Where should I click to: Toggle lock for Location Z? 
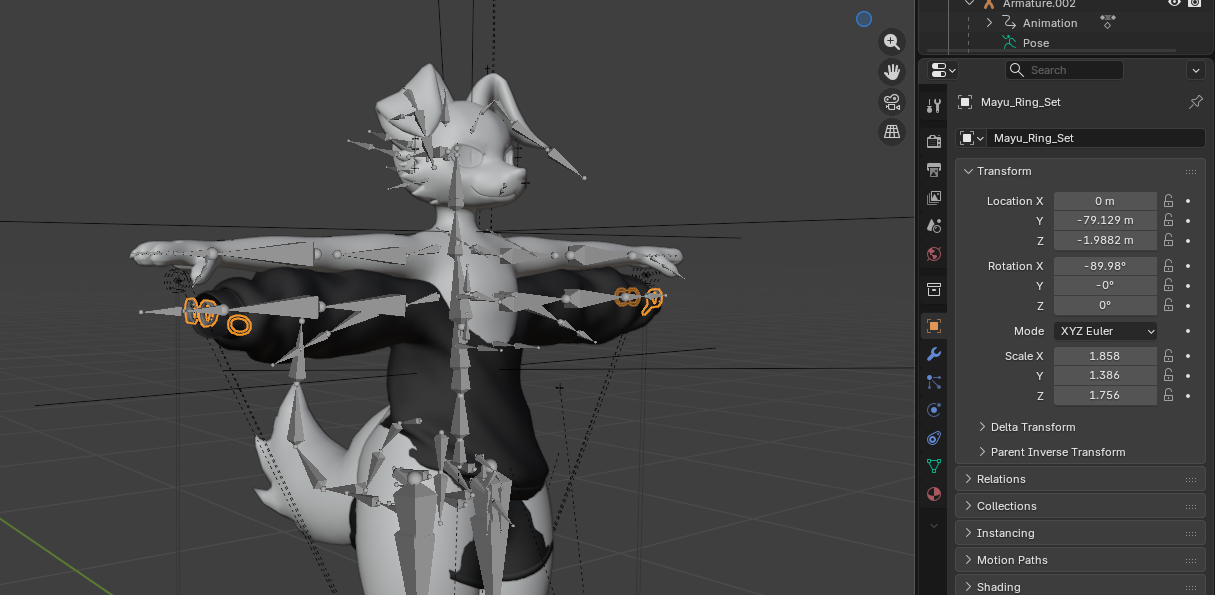[1168, 241]
